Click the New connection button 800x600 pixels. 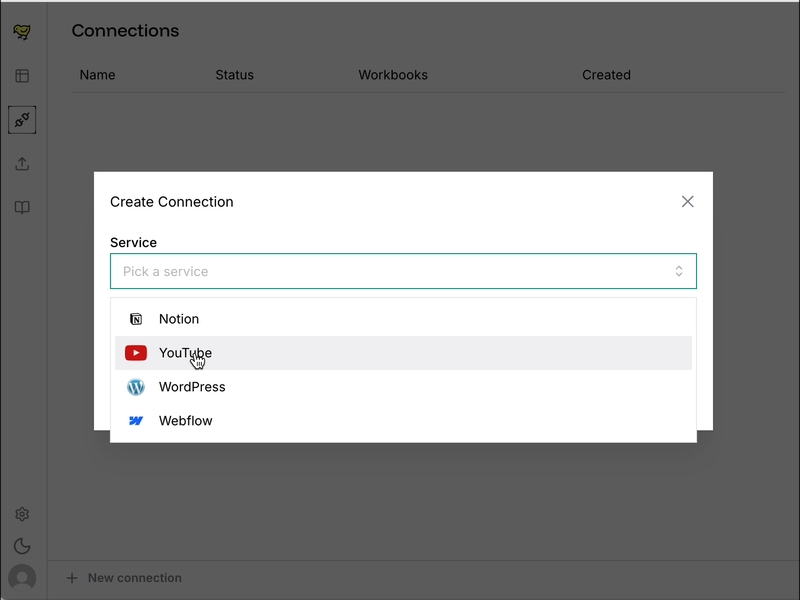tap(125, 577)
